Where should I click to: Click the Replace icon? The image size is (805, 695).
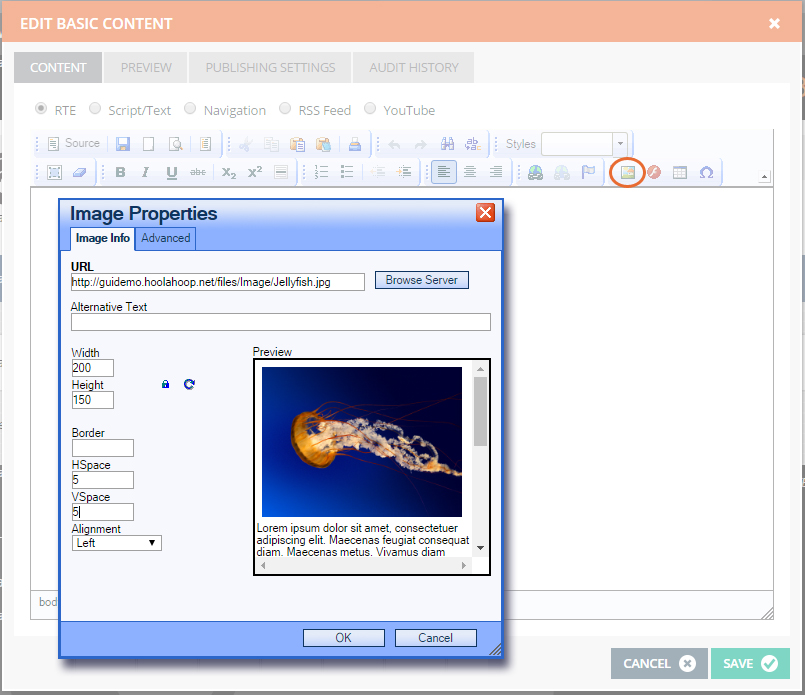(473, 144)
